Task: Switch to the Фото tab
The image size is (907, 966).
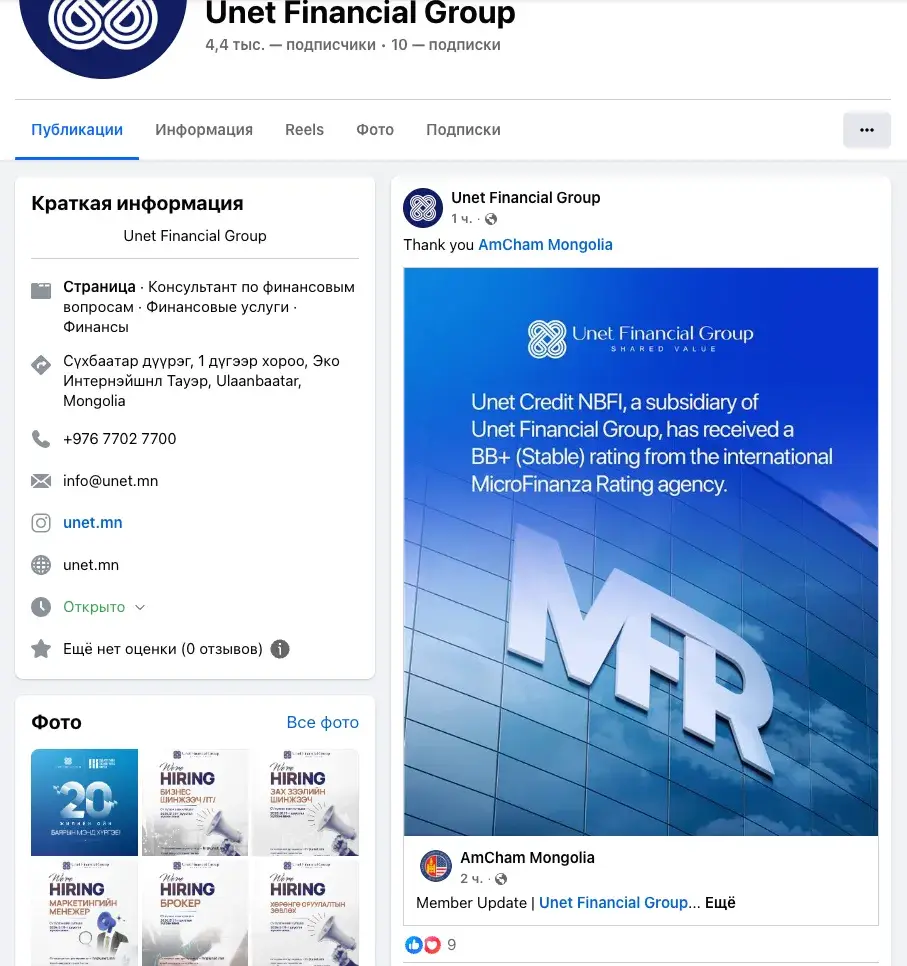Action: click(x=375, y=130)
